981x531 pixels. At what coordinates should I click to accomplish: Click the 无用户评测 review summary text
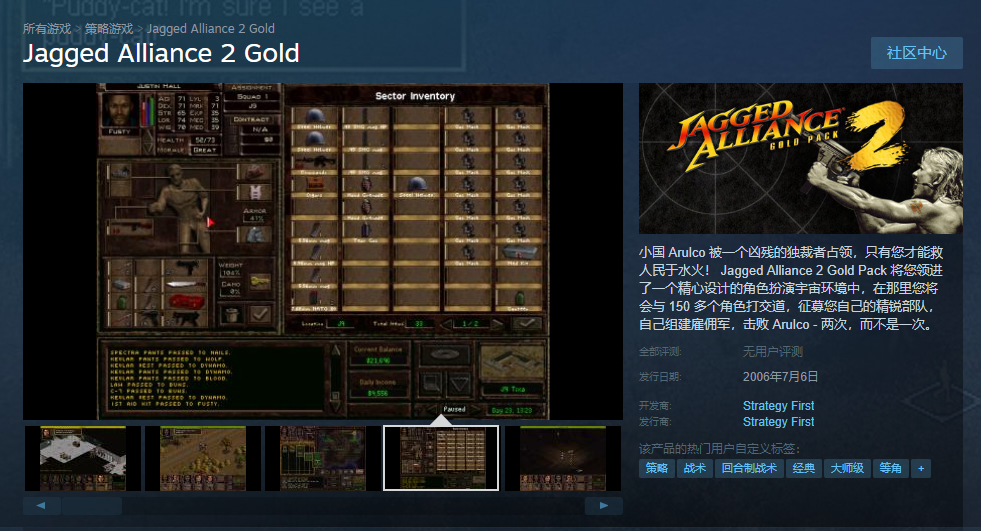coord(773,351)
